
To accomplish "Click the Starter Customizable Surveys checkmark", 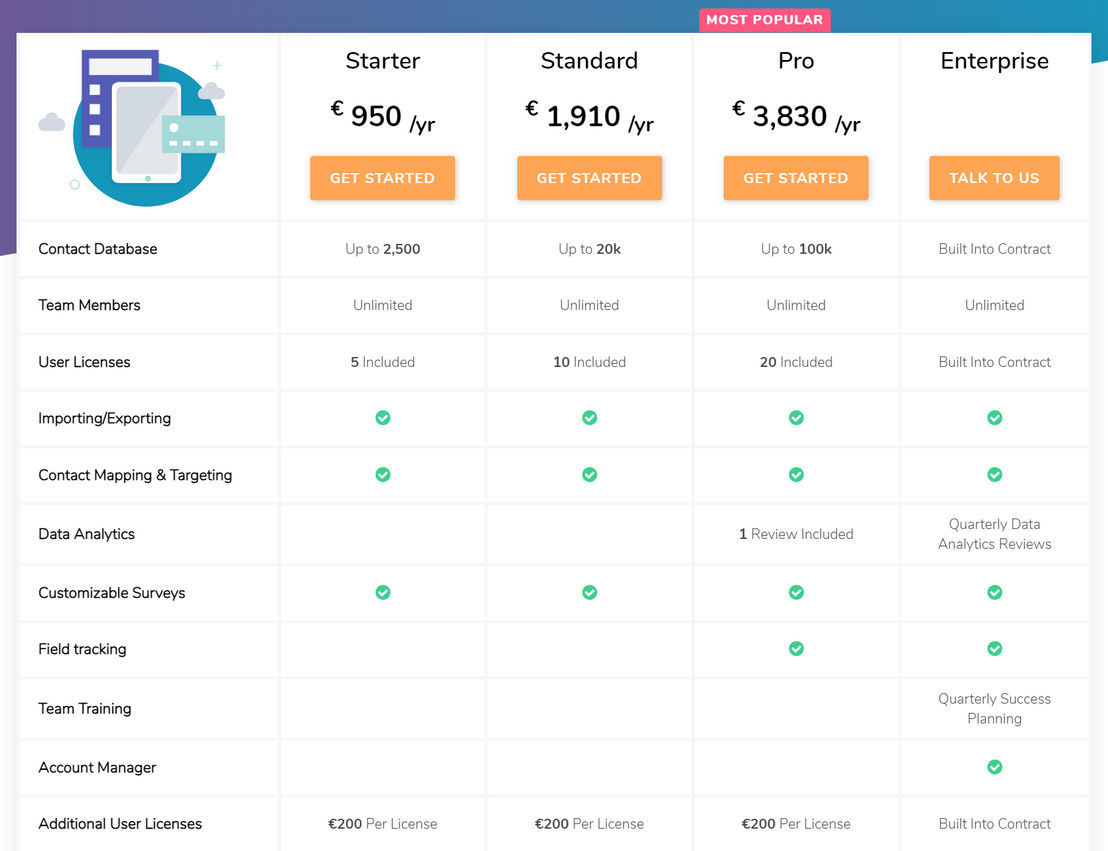I will point(383,592).
